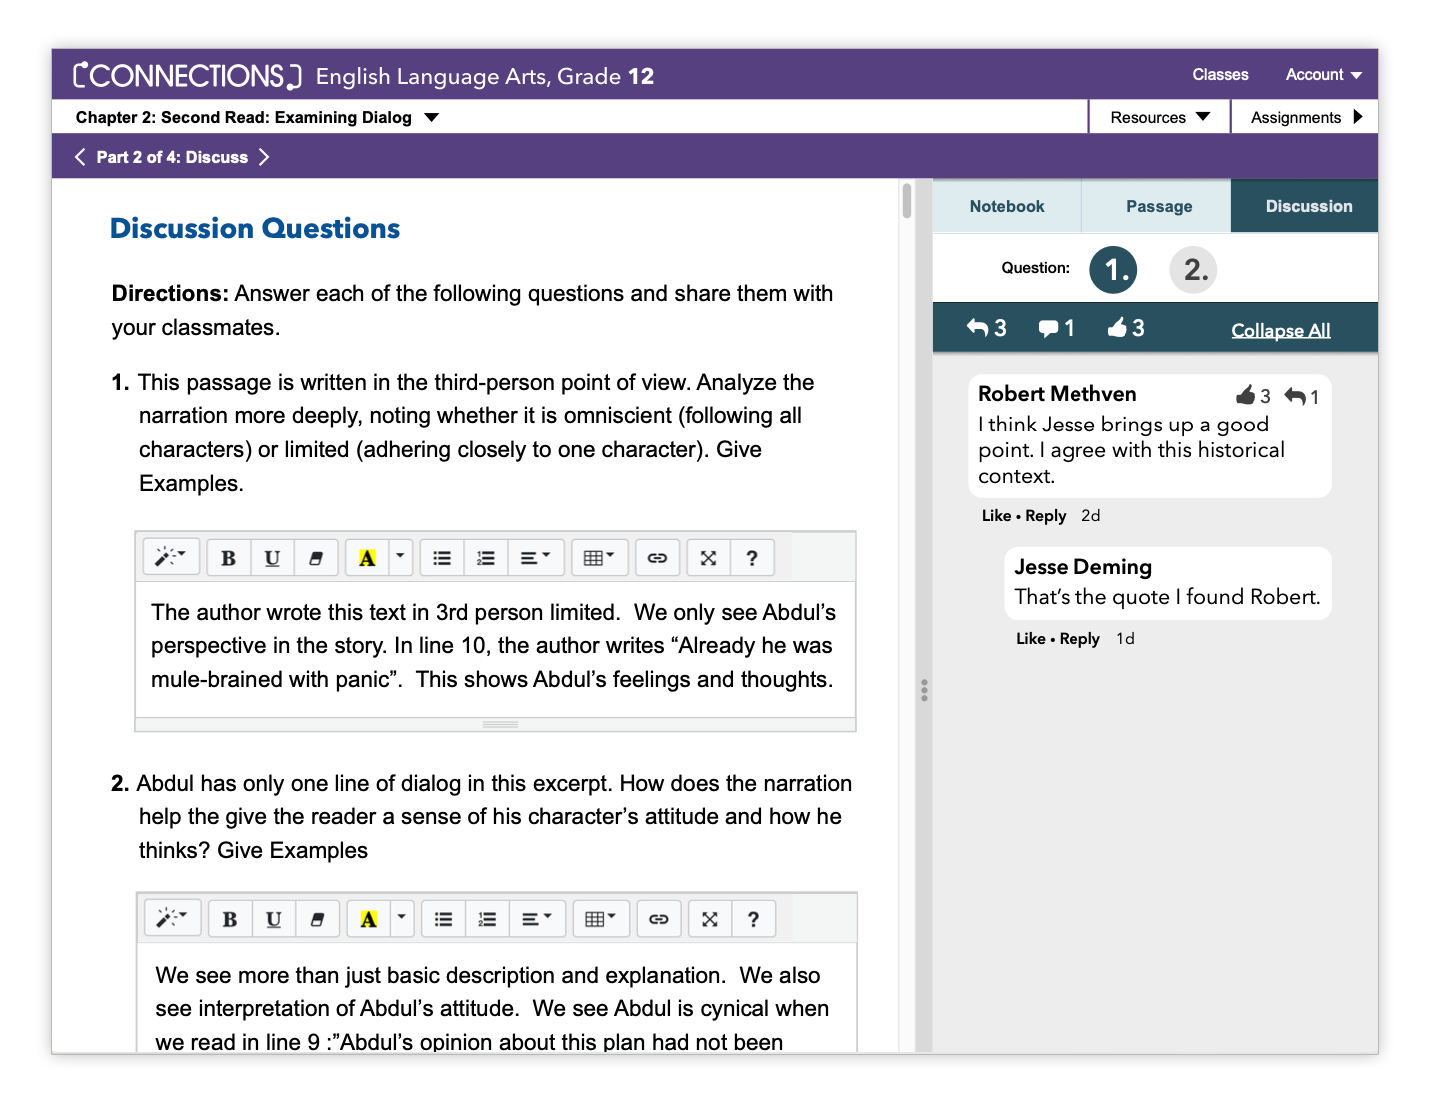Click insert link icon in question 2 editor

(x=659, y=918)
